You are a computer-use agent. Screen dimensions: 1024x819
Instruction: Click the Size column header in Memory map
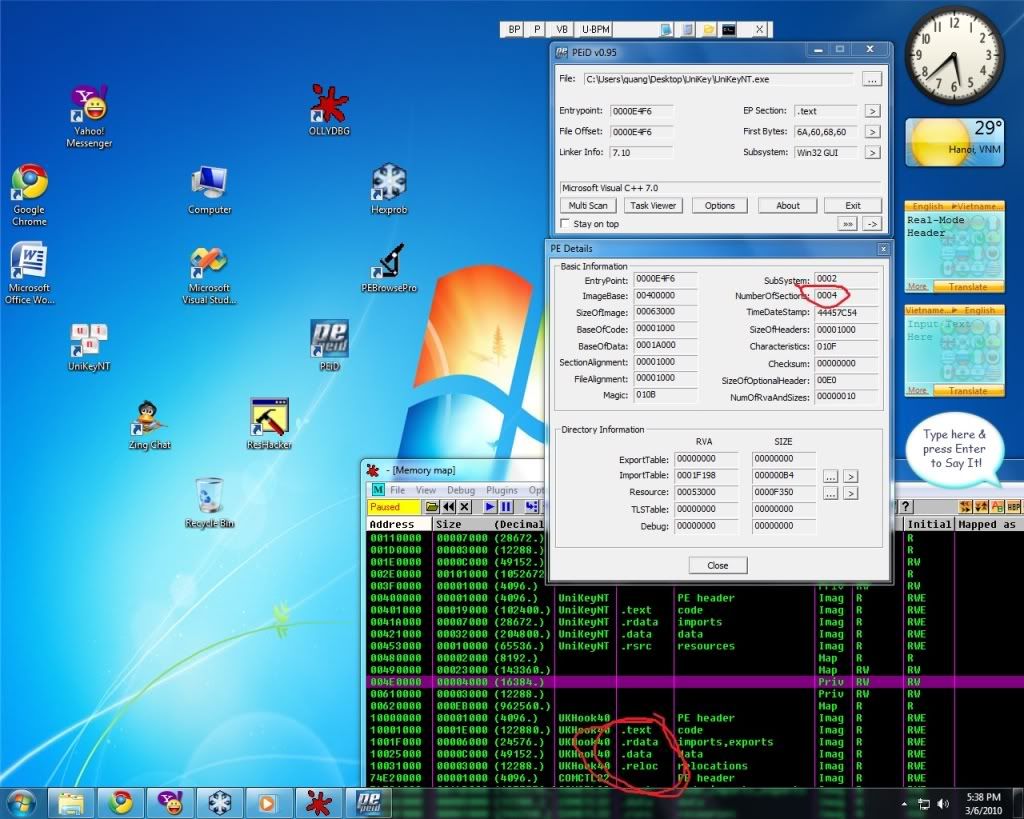pyautogui.click(x=488, y=524)
